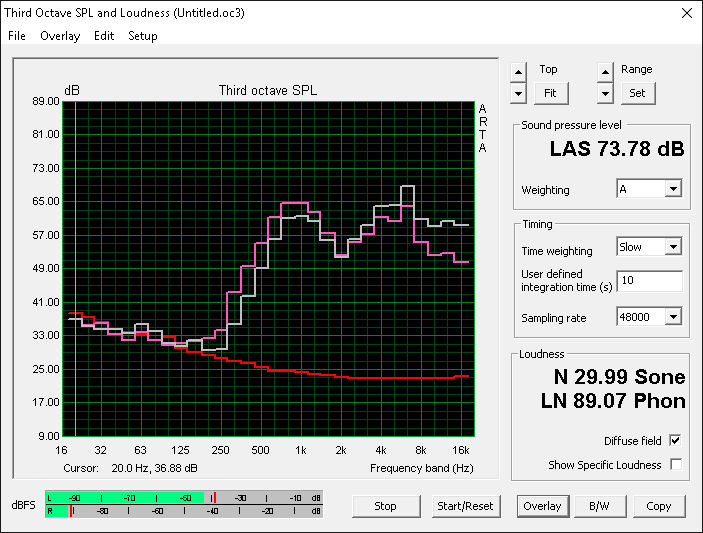The width and height of the screenshot is (703, 533).
Task: Open the Overlay menu
Action: tap(60, 36)
